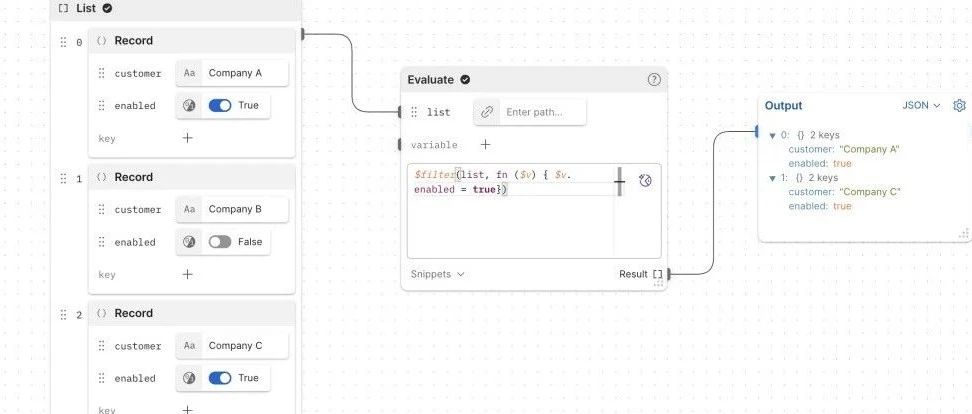Toggle enabled switch for Company C
The height and width of the screenshot is (414, 972).
coord(219,378)
